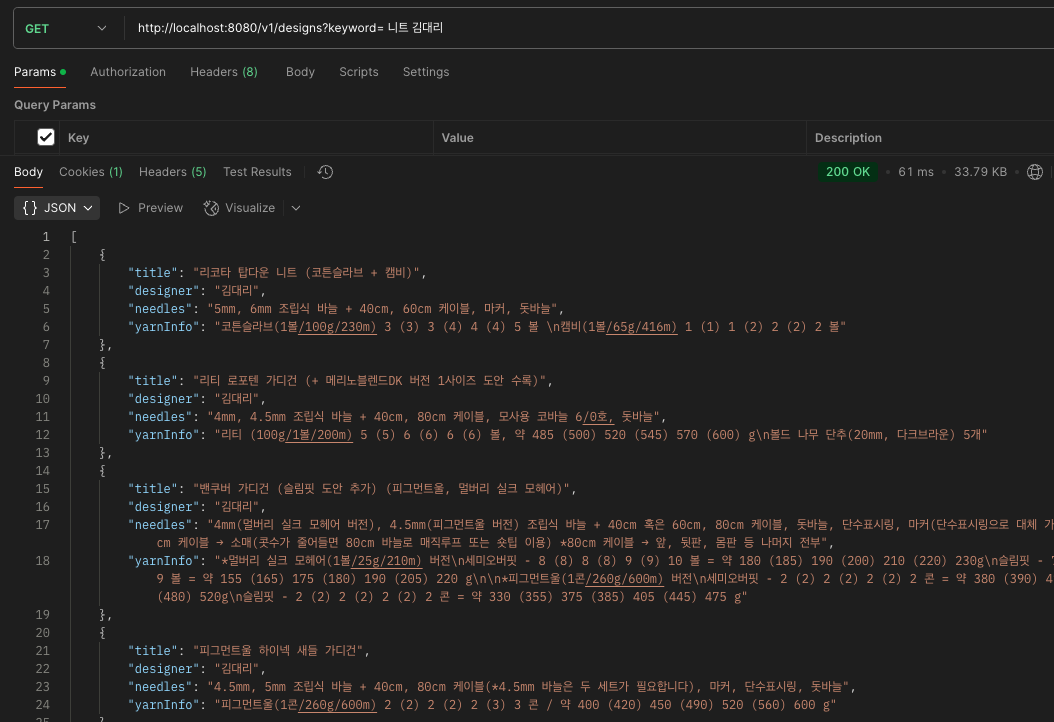This screenshot has width=1054, height=722.
Task: Open the JSON format dropdown
Action: click(x=57, y=208)
